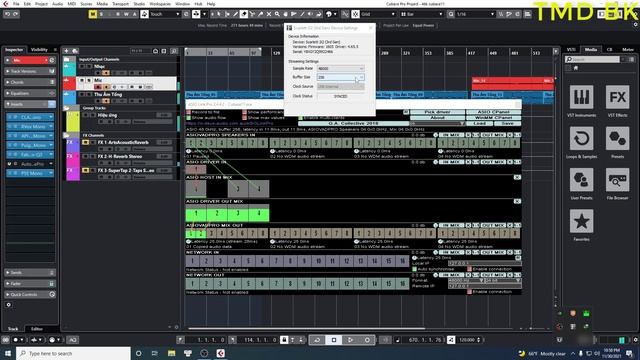Toggle Show audio flow checkbox
Screen dimensions: 640x360
(189, 118)
